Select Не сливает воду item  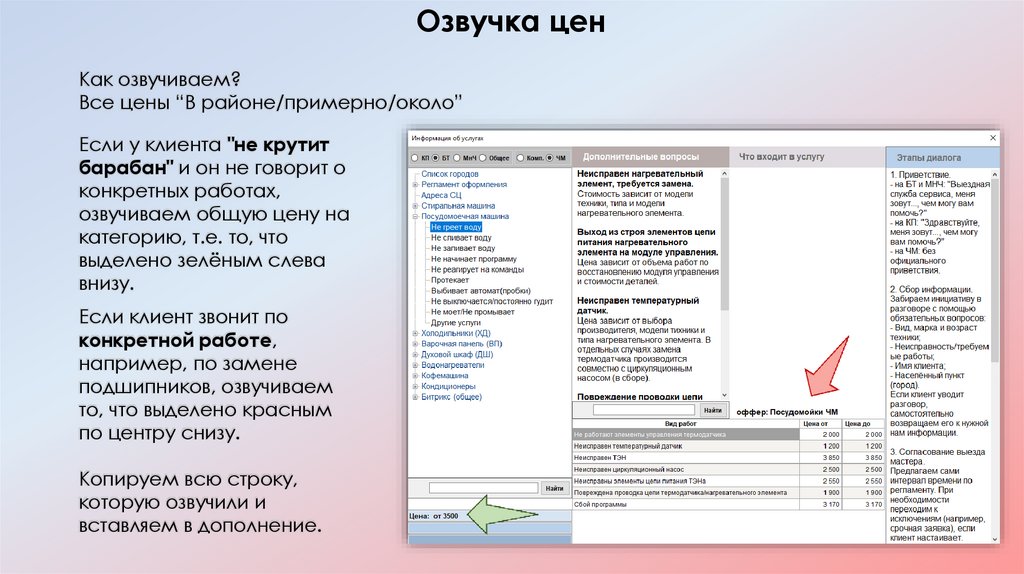[x=460, y=238]
